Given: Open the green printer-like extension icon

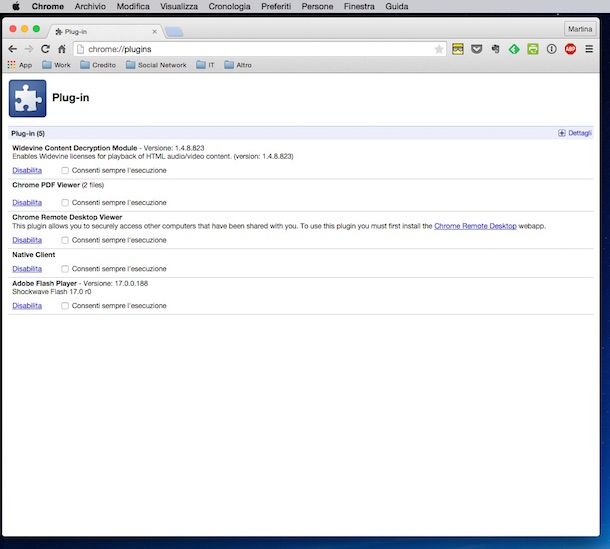Looking at the screenshot, I should tap(533, 49).
